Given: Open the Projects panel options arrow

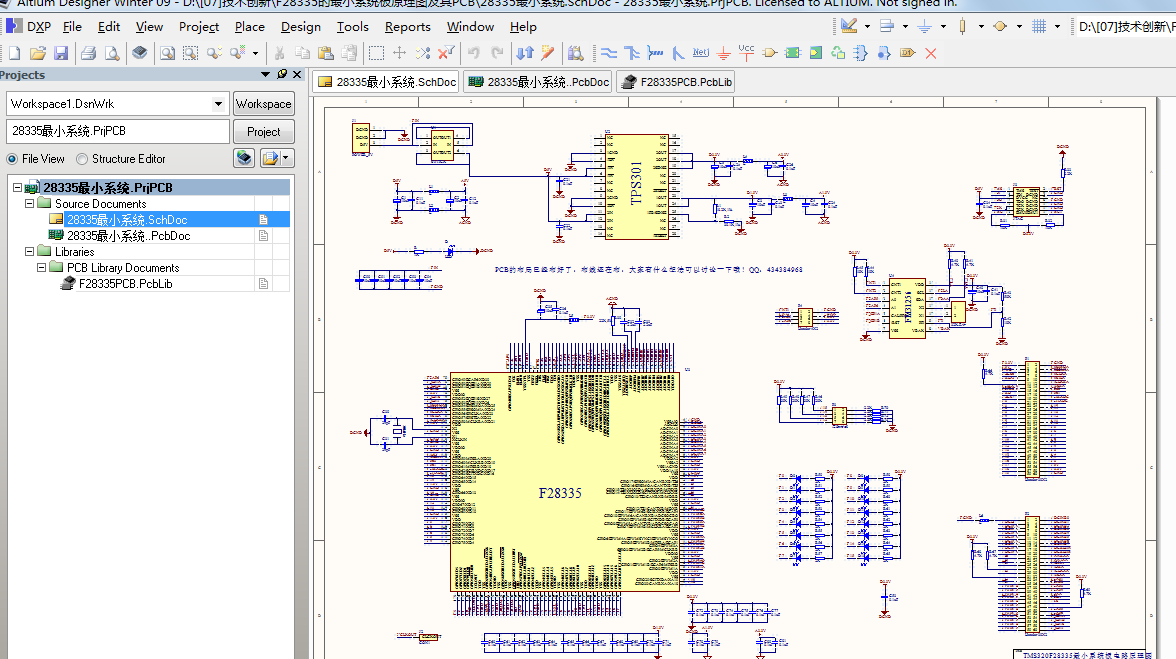Looking at the screenshot, I should pos(265,74).
